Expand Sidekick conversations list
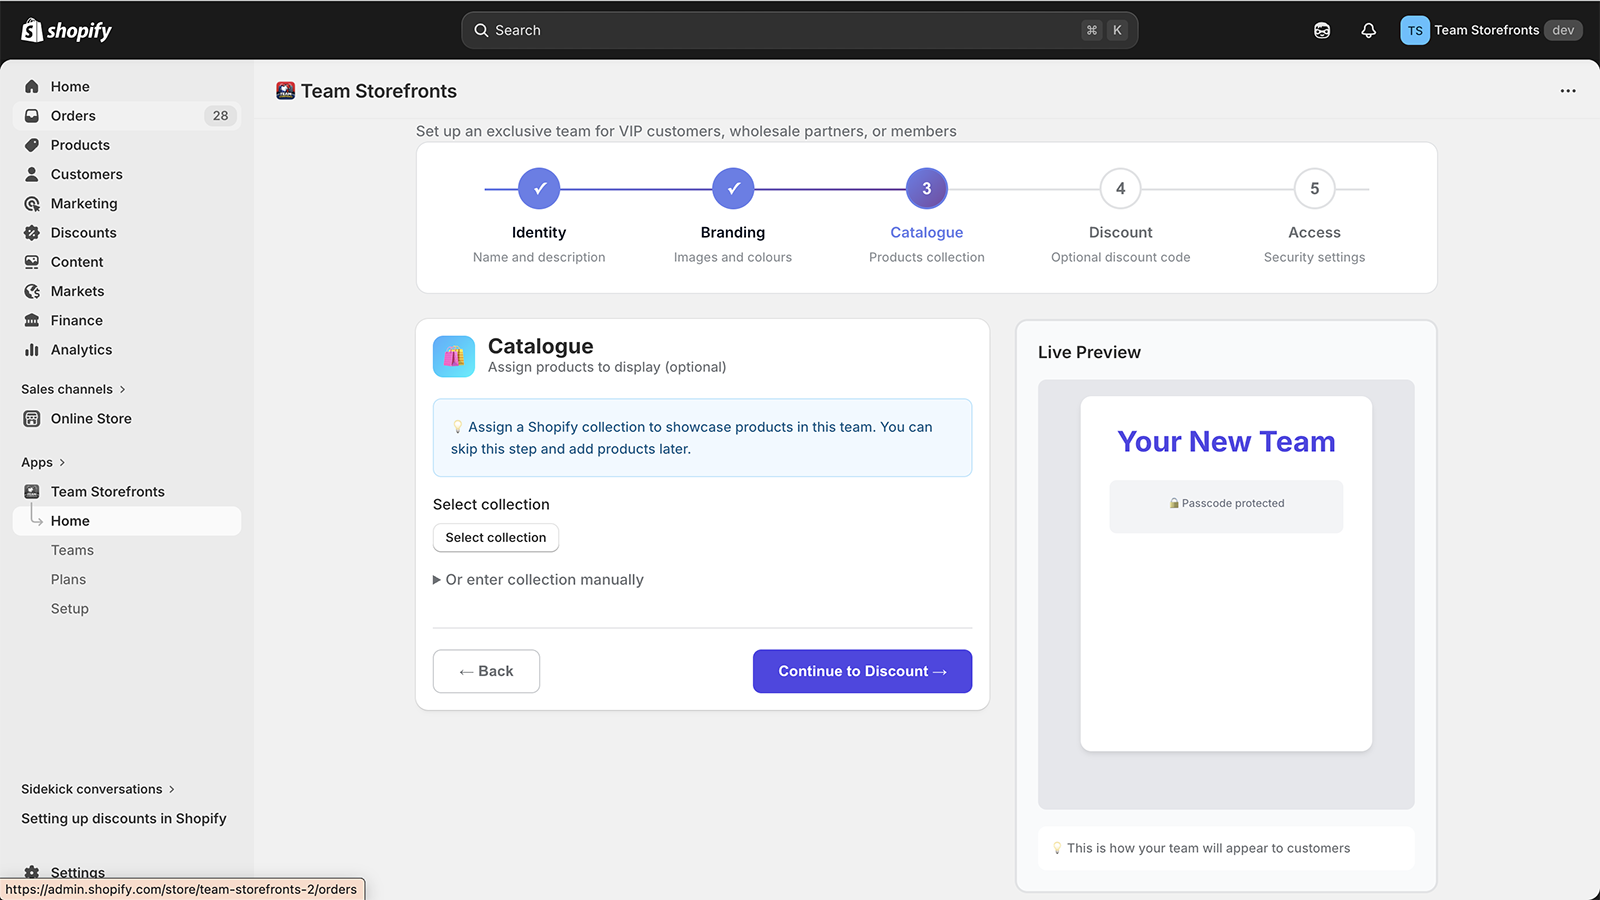This screenshot has width=1600, height=900. click(x=171, y=790)
